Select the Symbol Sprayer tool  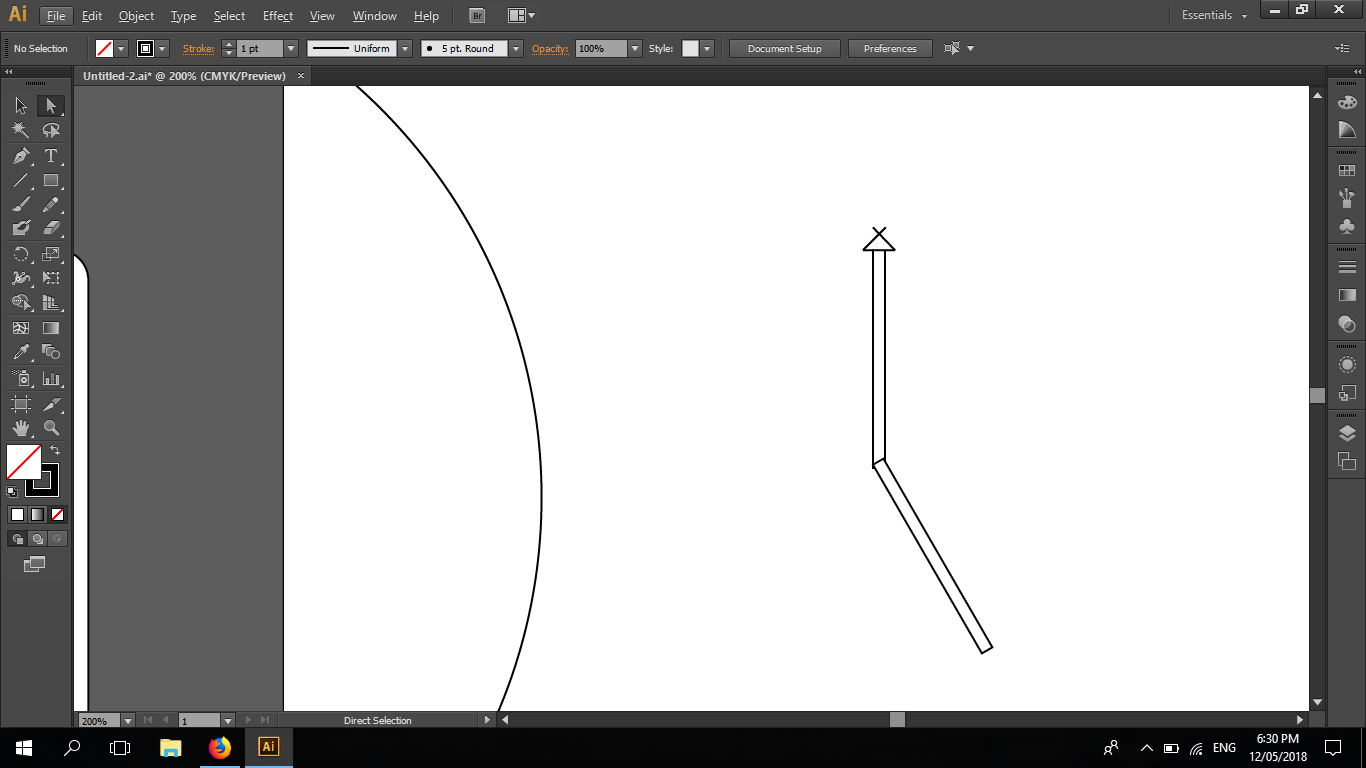[x=21, y=379]
